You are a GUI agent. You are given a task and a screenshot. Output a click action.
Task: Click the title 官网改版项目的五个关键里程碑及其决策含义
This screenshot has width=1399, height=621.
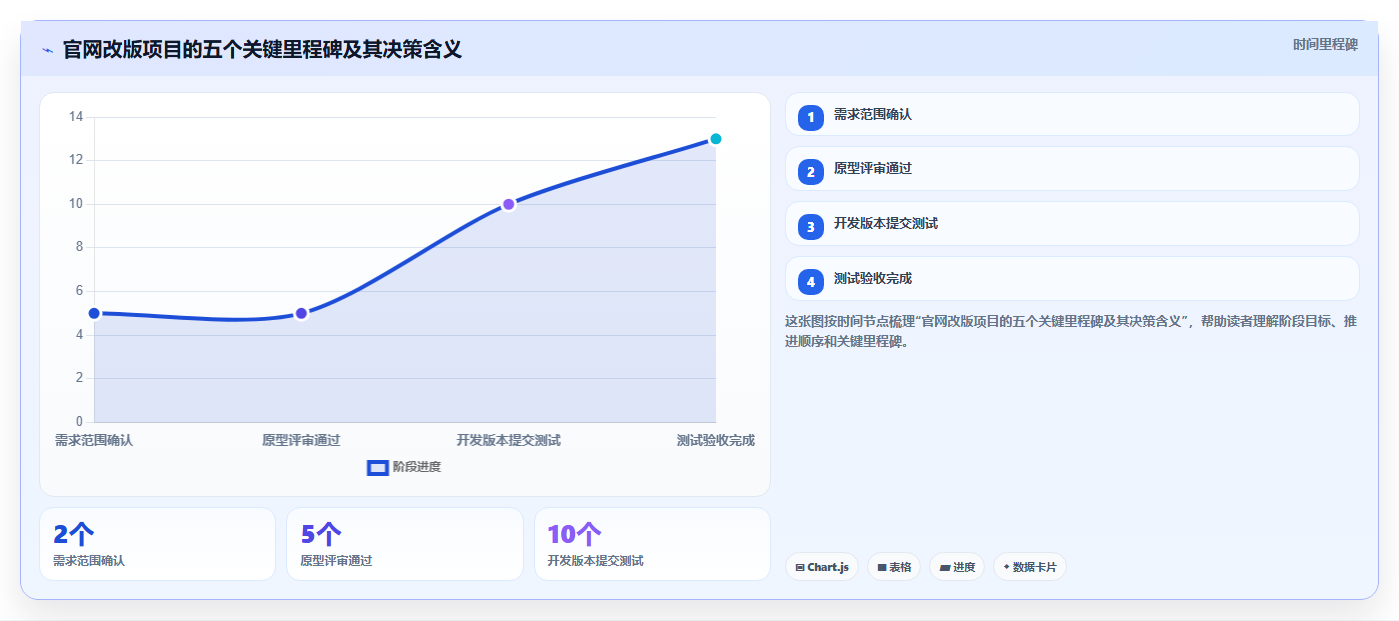click(x=262, y=49)
